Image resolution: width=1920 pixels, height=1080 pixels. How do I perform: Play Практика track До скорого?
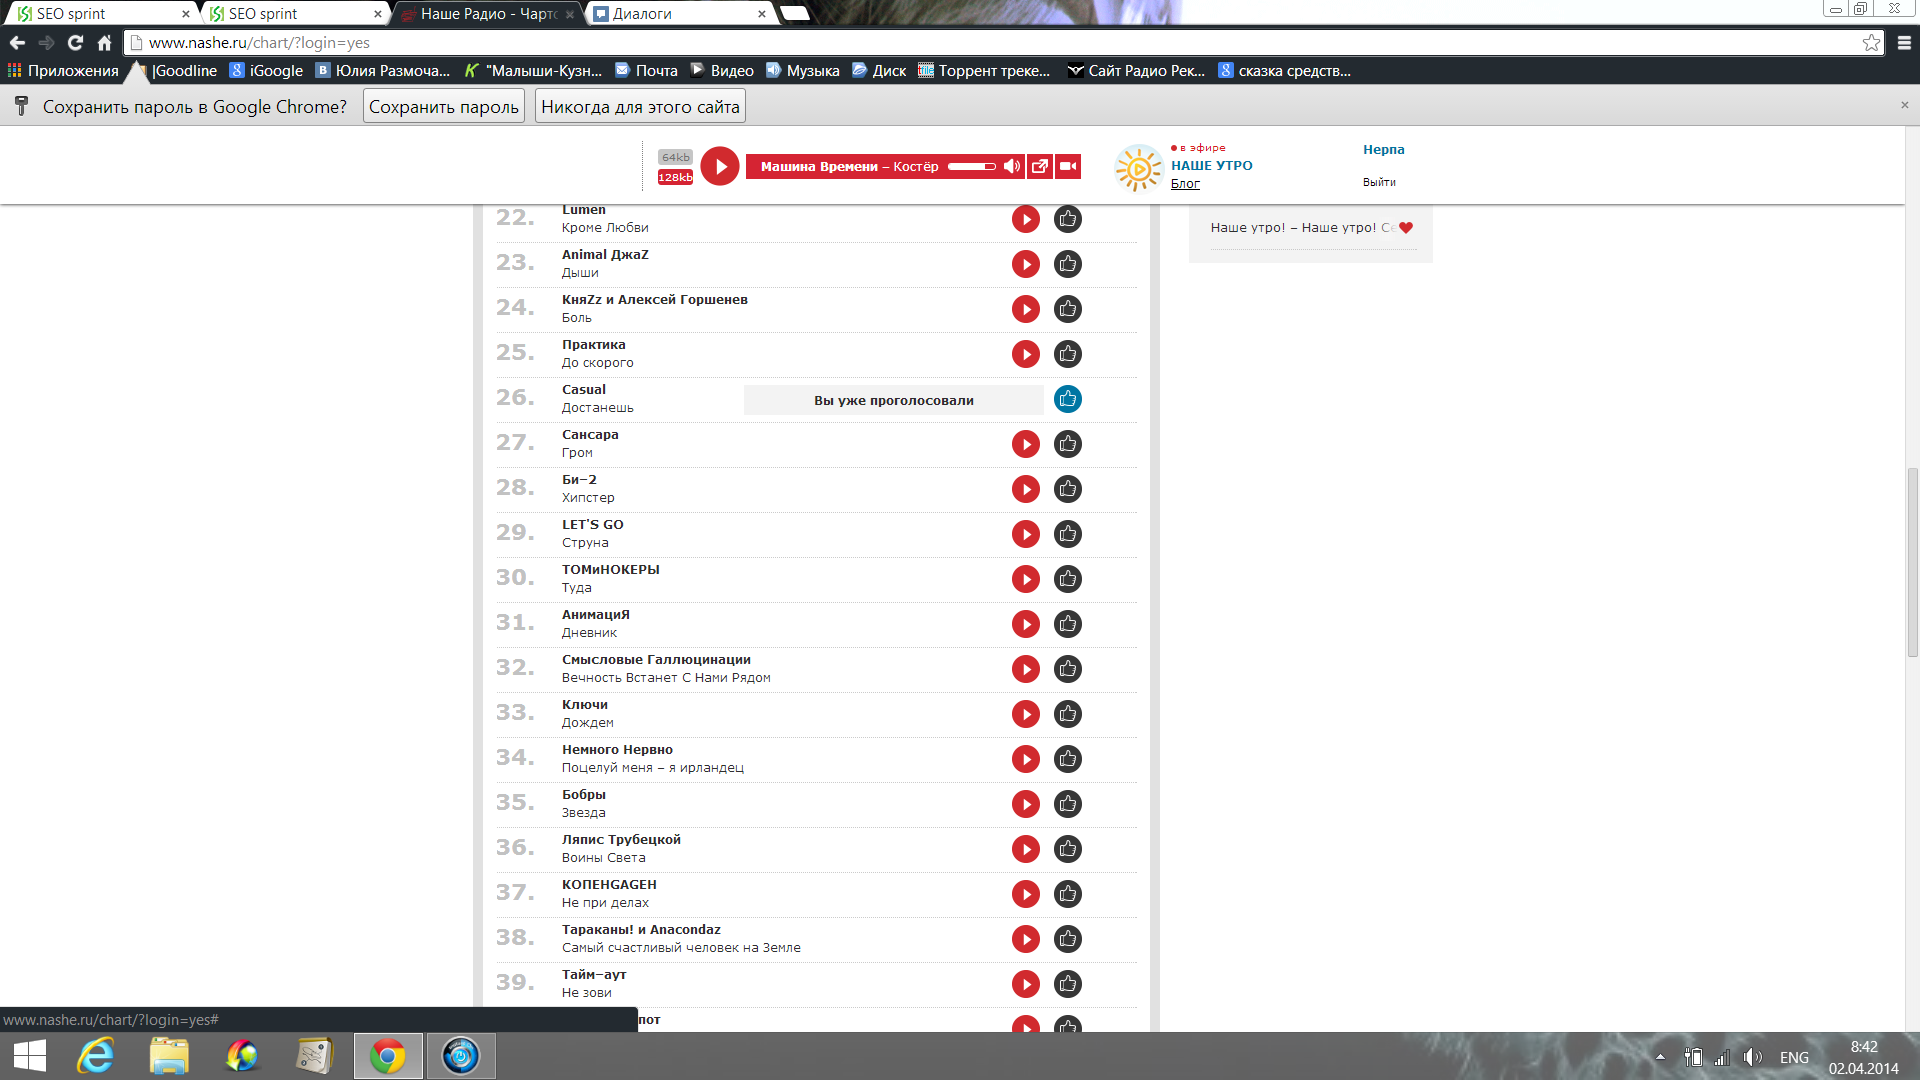pyautogui.click(x=1025, y=354)
